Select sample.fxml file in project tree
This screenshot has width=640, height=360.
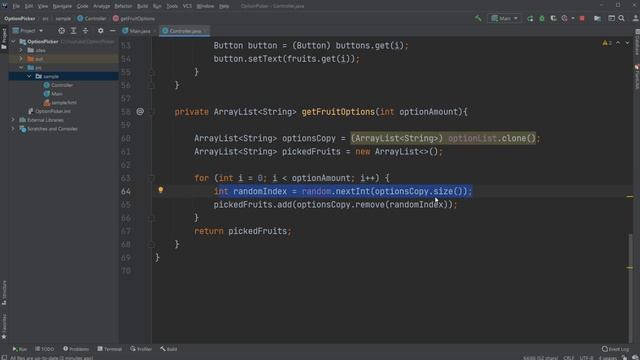(60, 102)
